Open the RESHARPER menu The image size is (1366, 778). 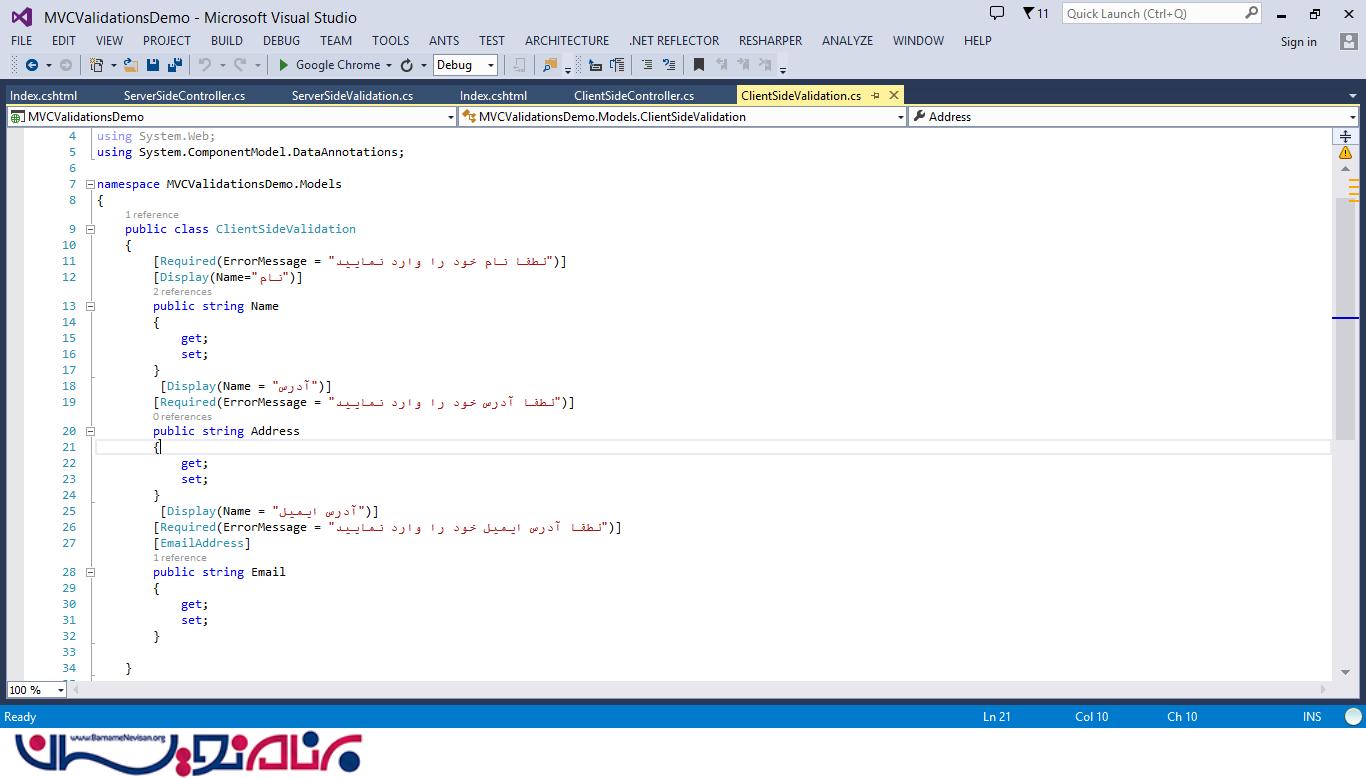point(770,41)
